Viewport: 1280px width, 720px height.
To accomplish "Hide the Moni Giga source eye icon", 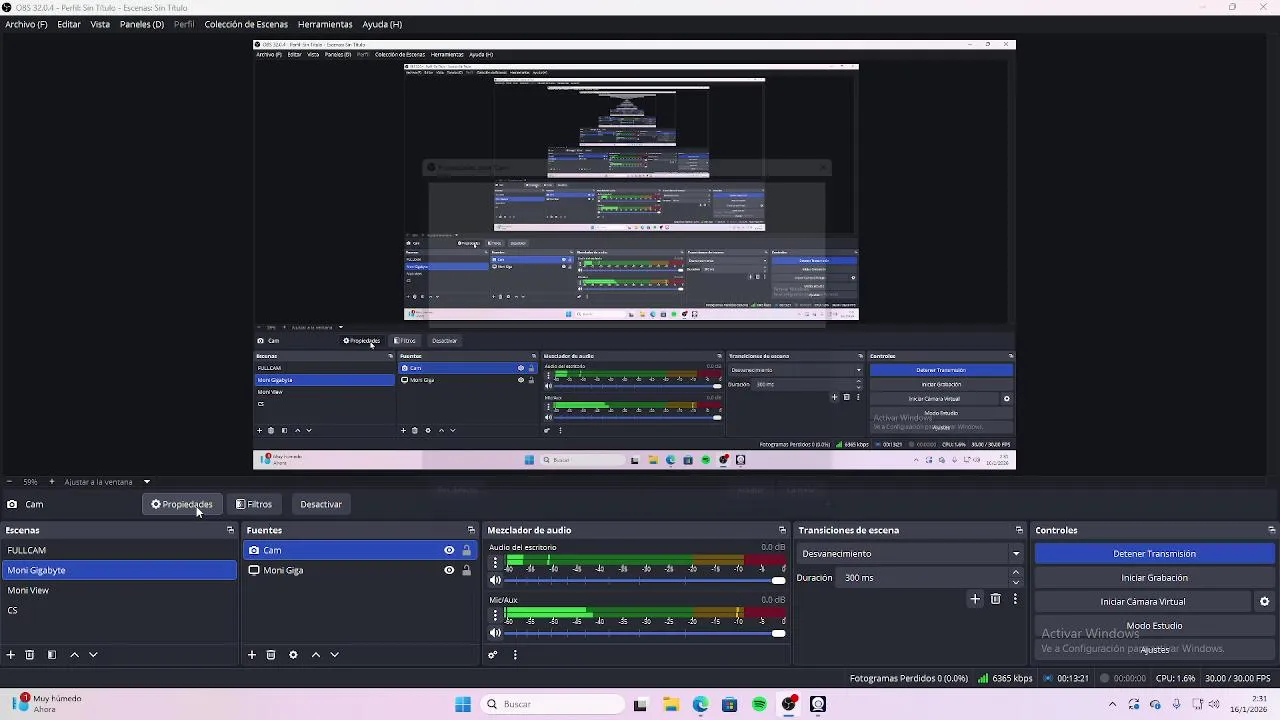I will coord(449,570).
